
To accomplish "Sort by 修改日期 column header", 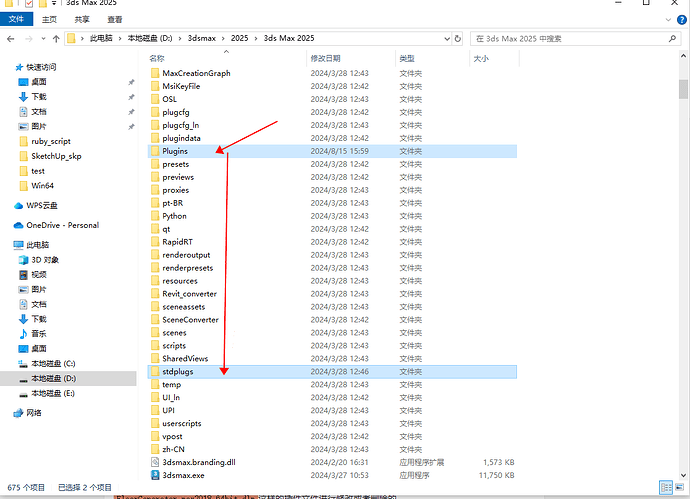I will 327,58.
